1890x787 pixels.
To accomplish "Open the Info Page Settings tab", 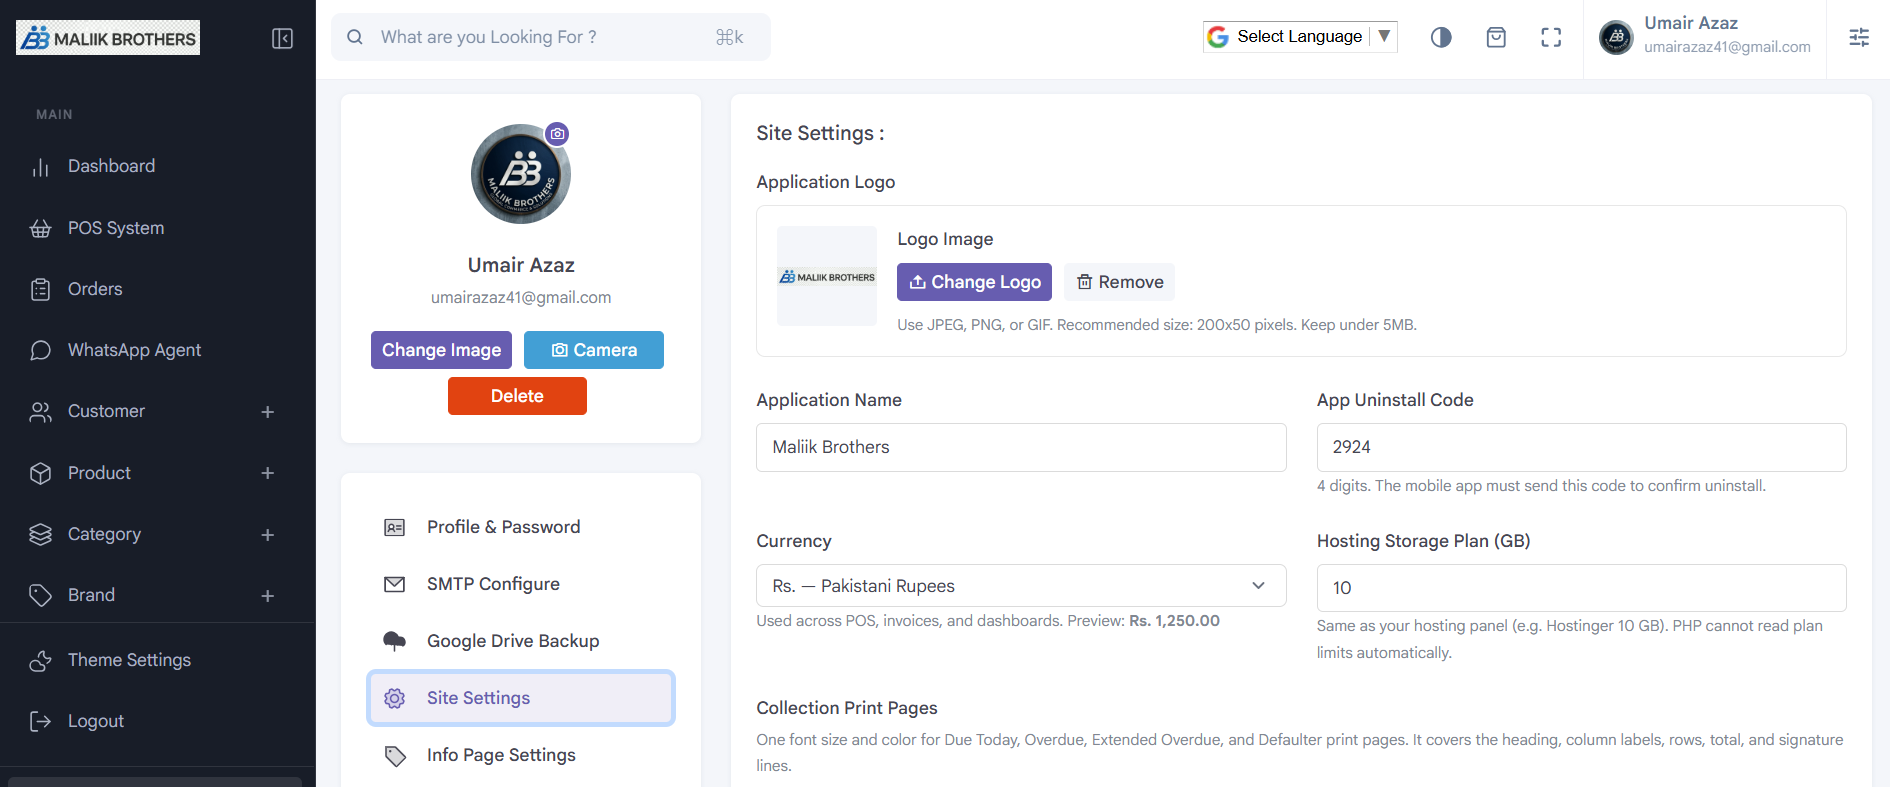I will pyautogui.click(x=521, y=755).
